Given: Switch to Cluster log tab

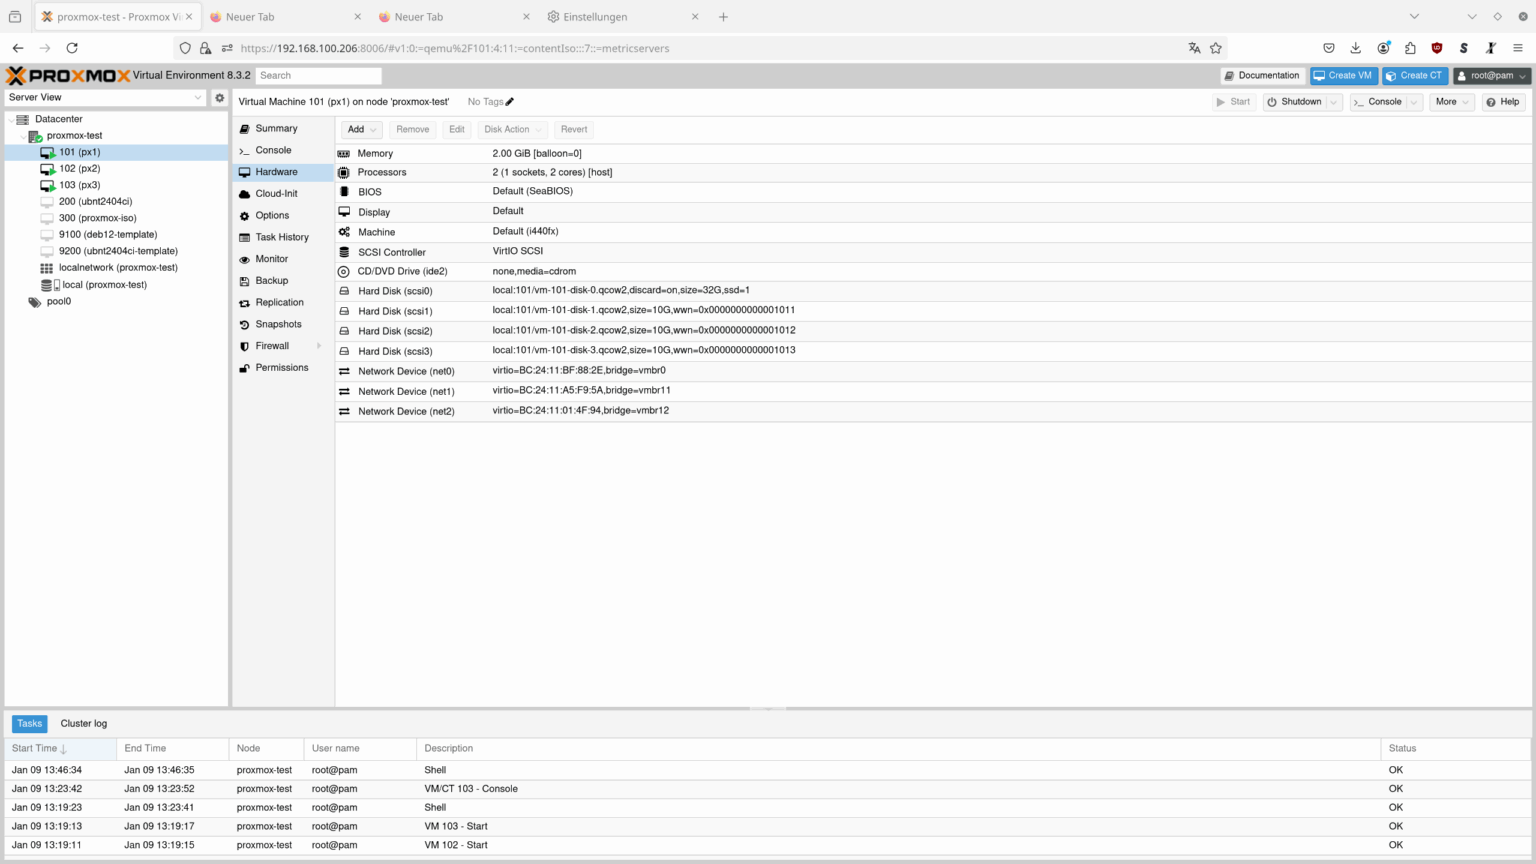Looking at the screenshot, I should (84, 724).
